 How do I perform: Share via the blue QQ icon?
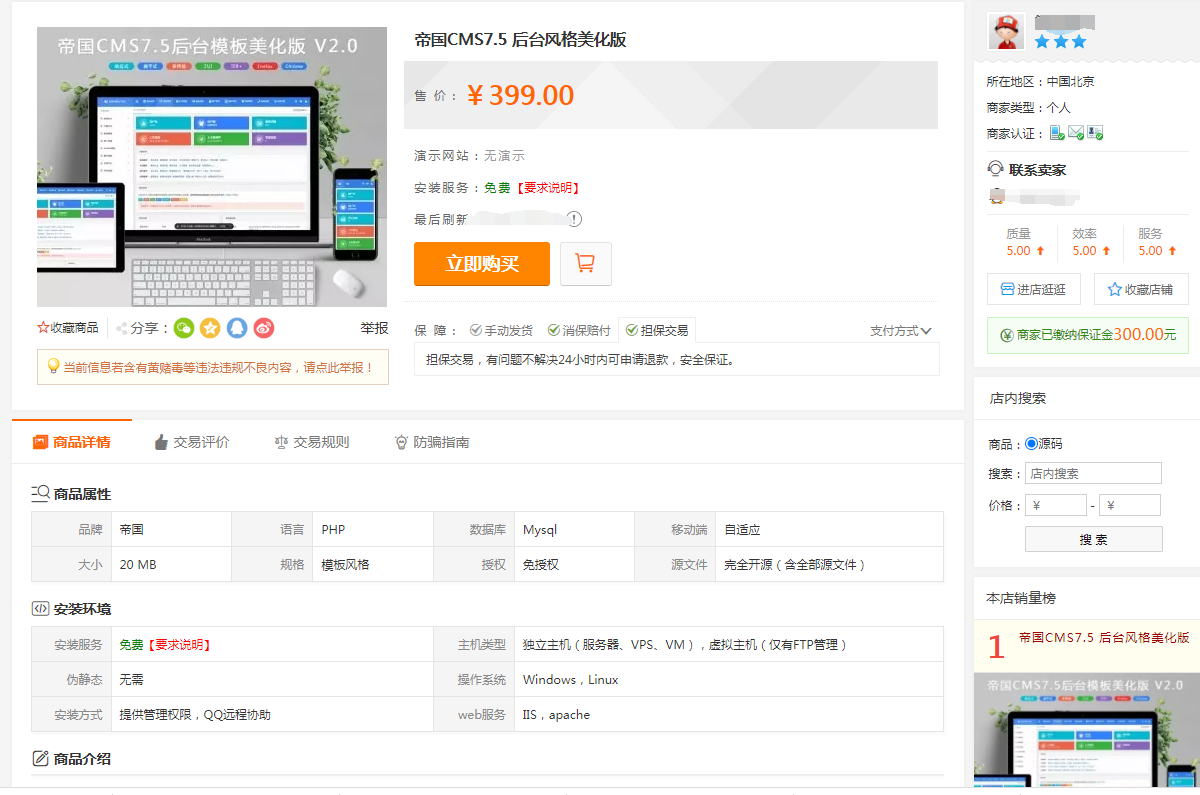coord(237,328)
